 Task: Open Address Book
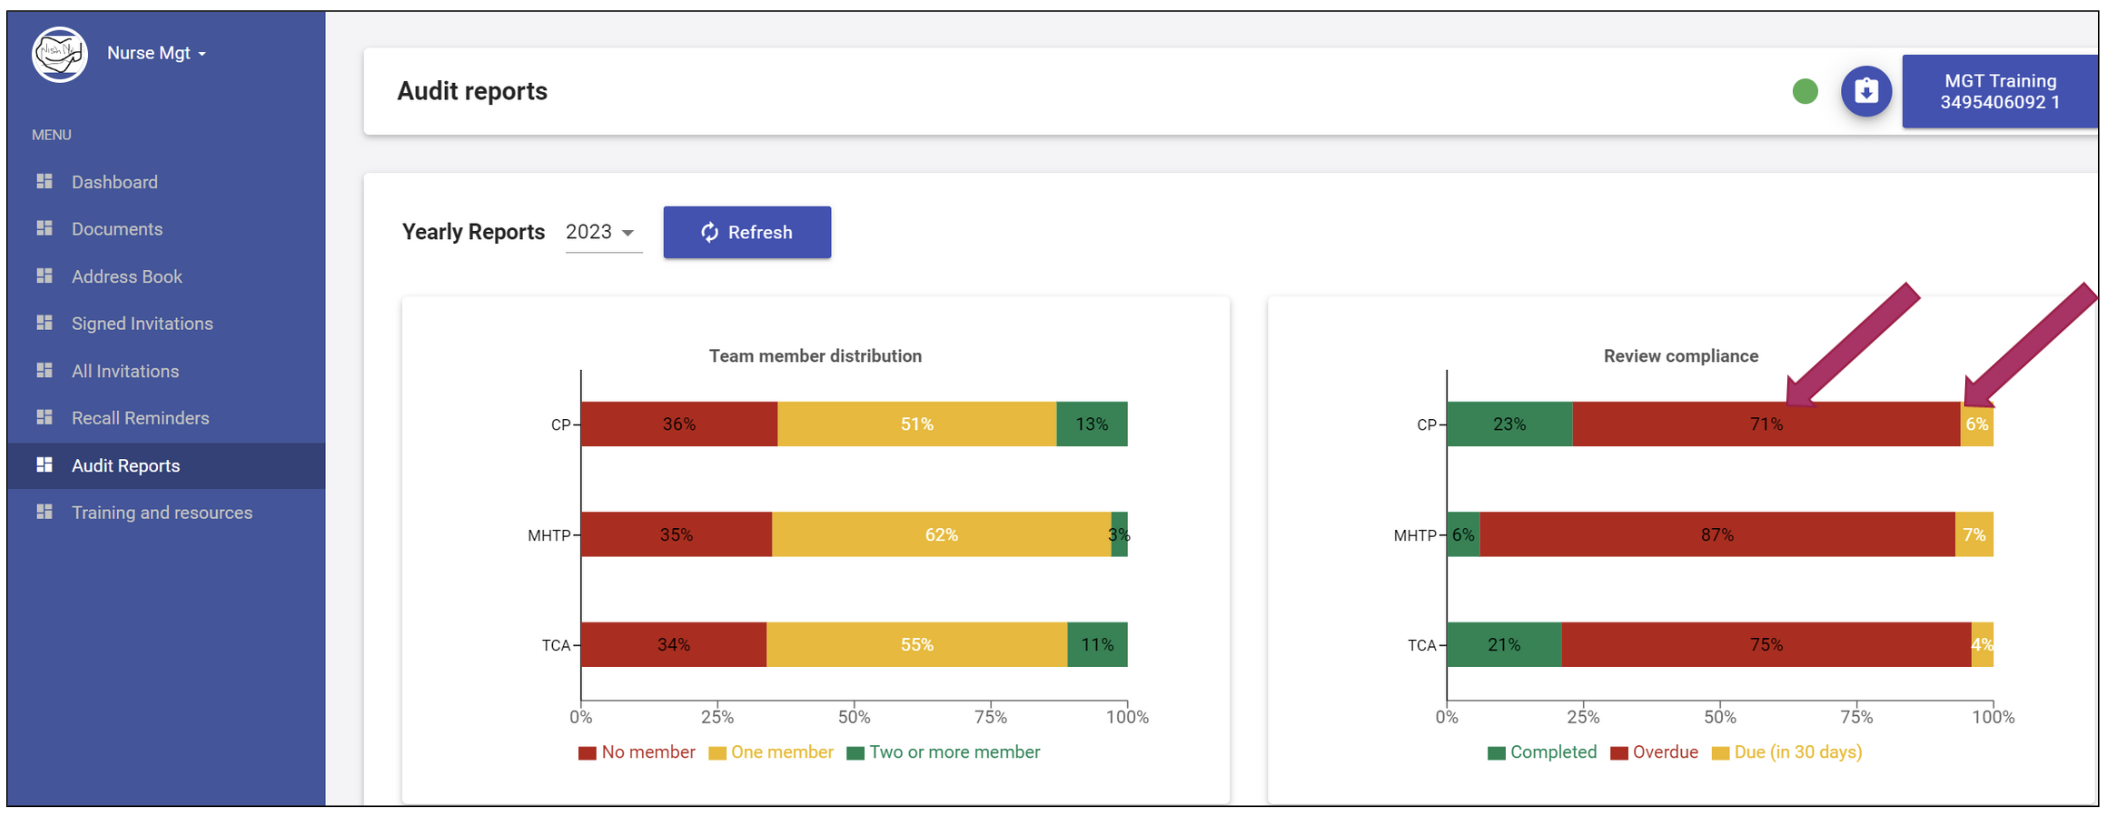coord(127,276)
